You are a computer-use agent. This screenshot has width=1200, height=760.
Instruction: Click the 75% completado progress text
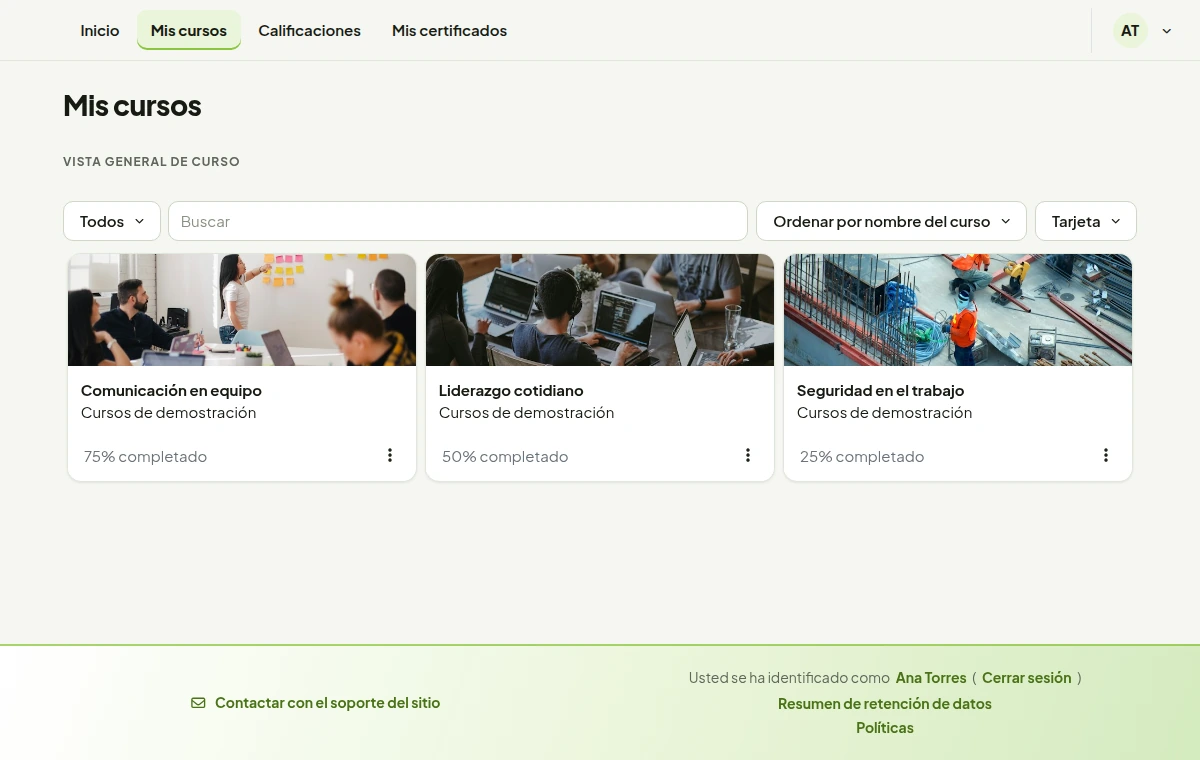[x=145, y=456]
